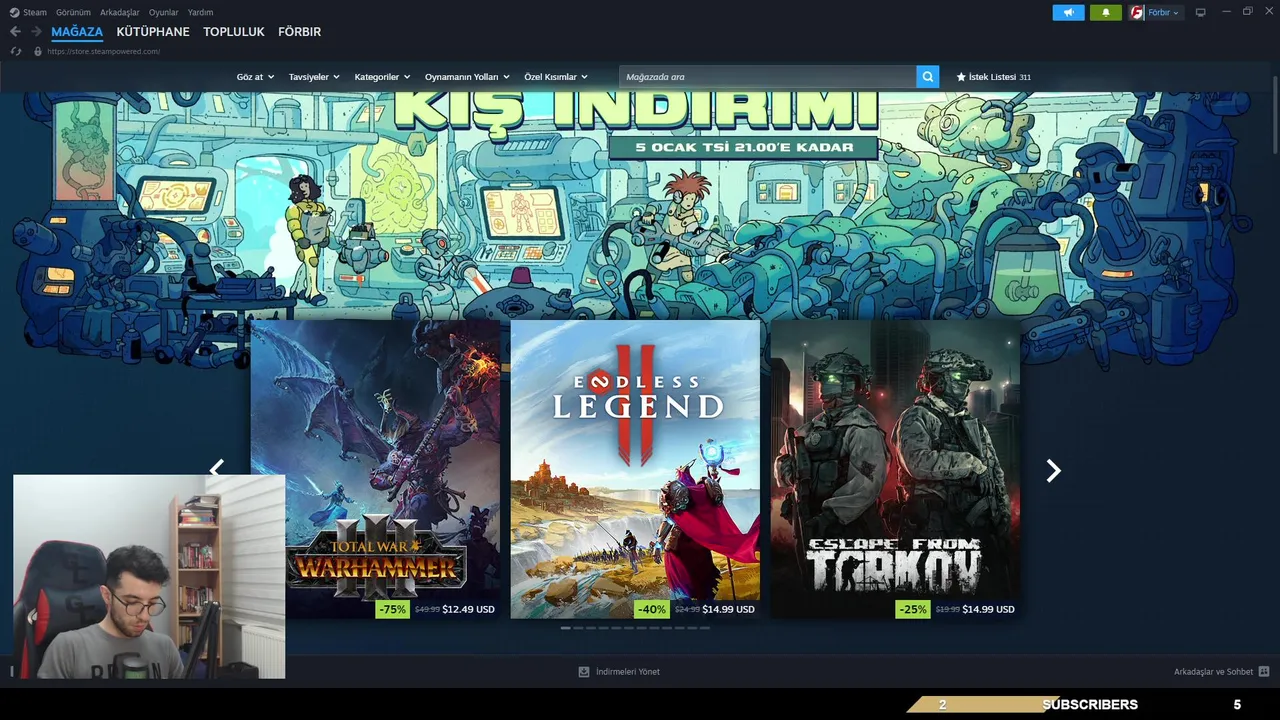Expand the Oynamanın Yolları dropdown
The height and width of the screenshot is (720, 1280).
(x=467, y=77)
